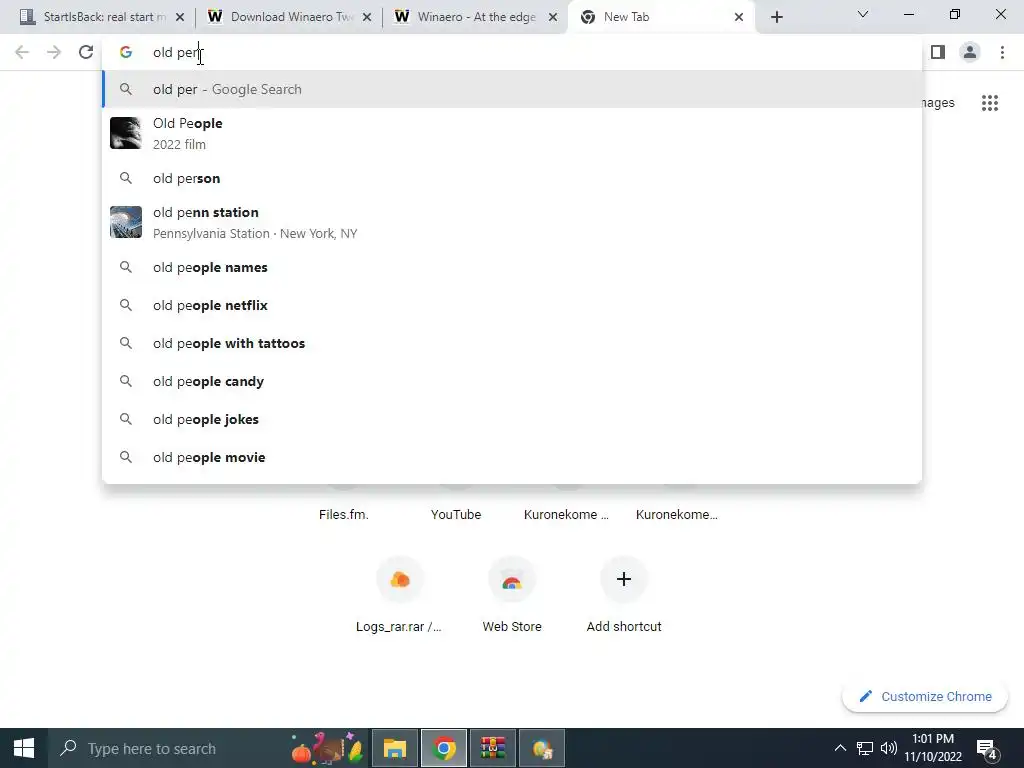This screenshot has height=768, width=1024.
Task: Pick the 'old people candy' suggestion
Action: click(x=512, y=381)
